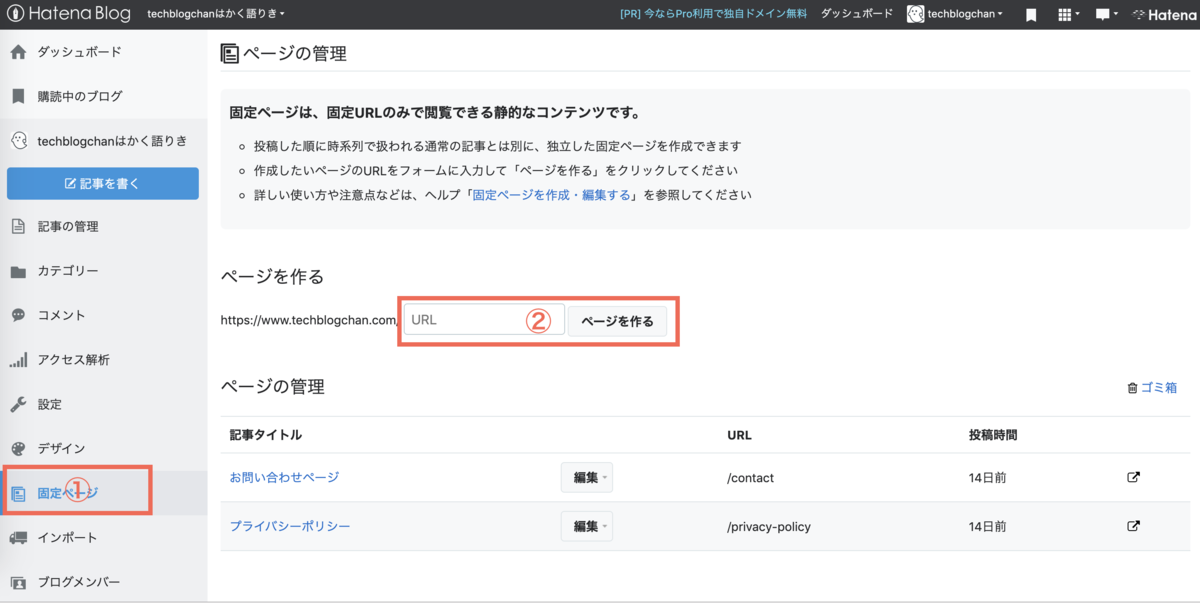Open the 編集 dropdown for お問い合わせページ
This screenshot has width=1200, height=606.
point(586,477)
